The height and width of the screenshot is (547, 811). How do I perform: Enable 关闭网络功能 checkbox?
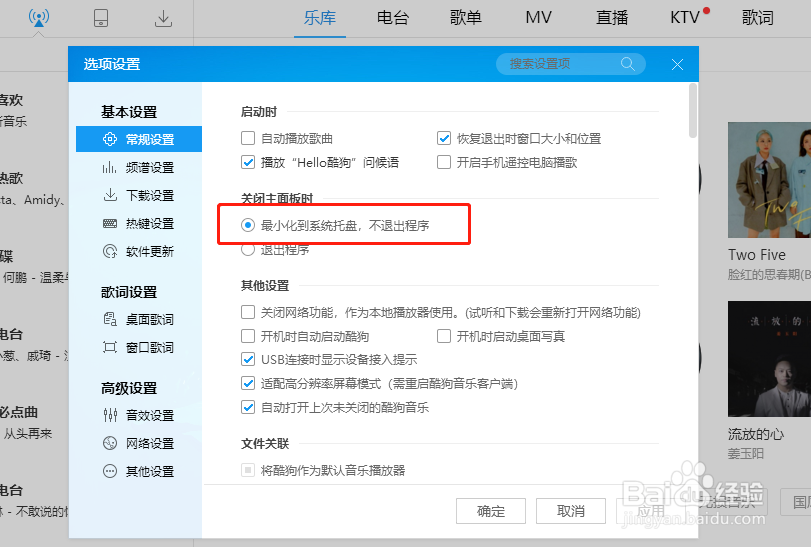coord(248,312)
